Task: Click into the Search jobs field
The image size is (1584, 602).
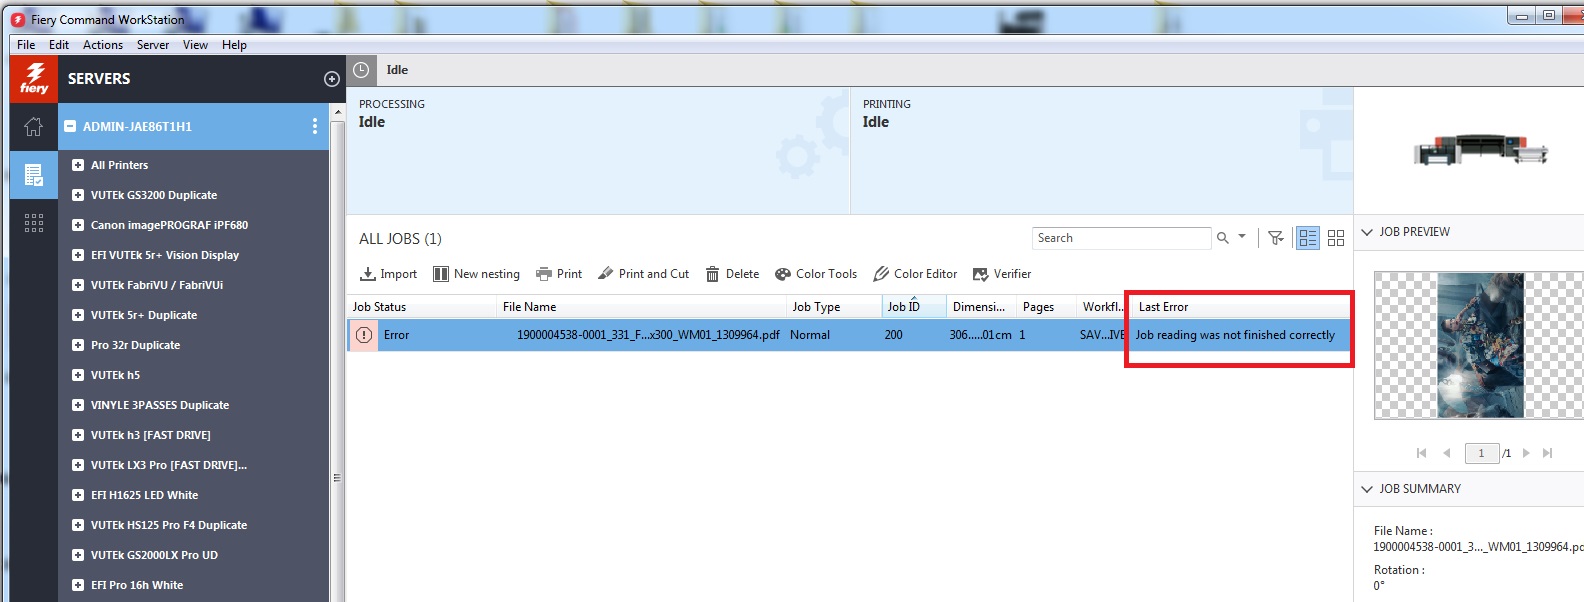Action: (x=1121, y=238)
